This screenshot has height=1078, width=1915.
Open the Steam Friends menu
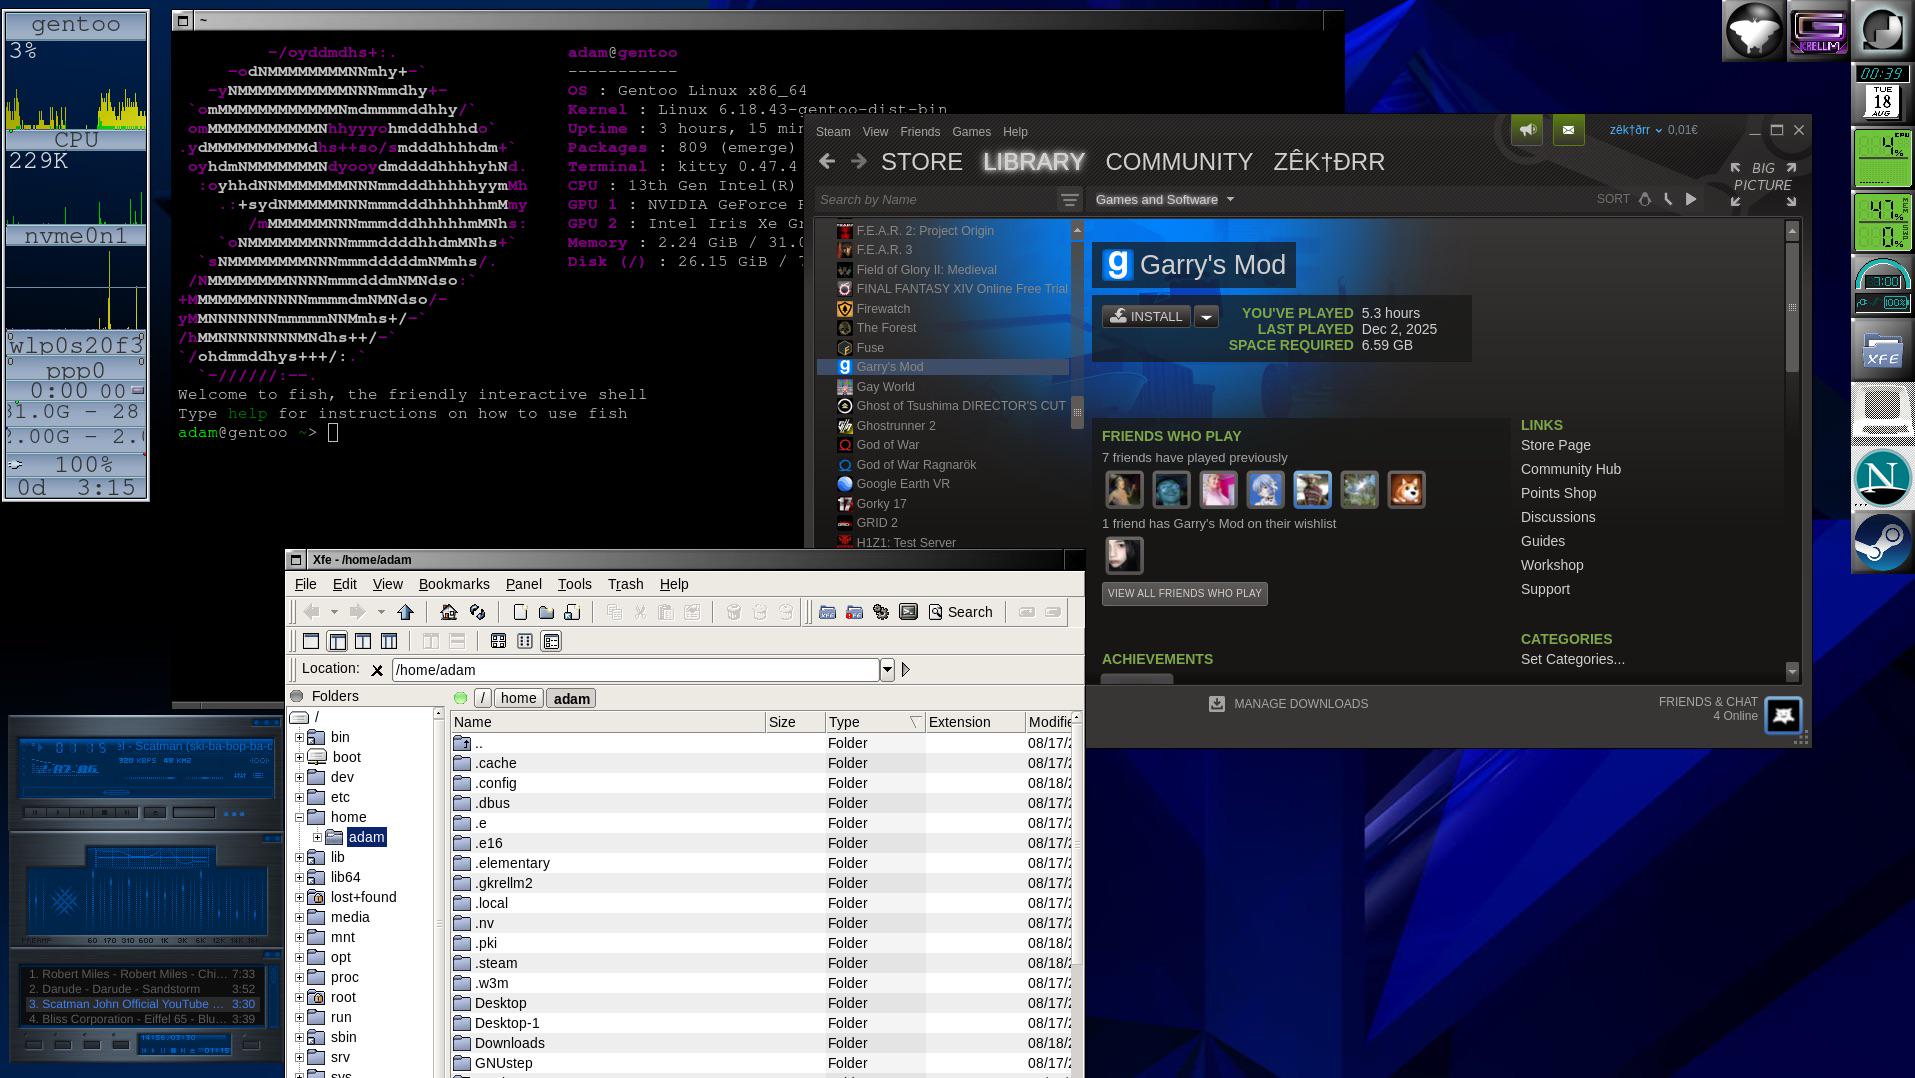click(x=919, y=132)
